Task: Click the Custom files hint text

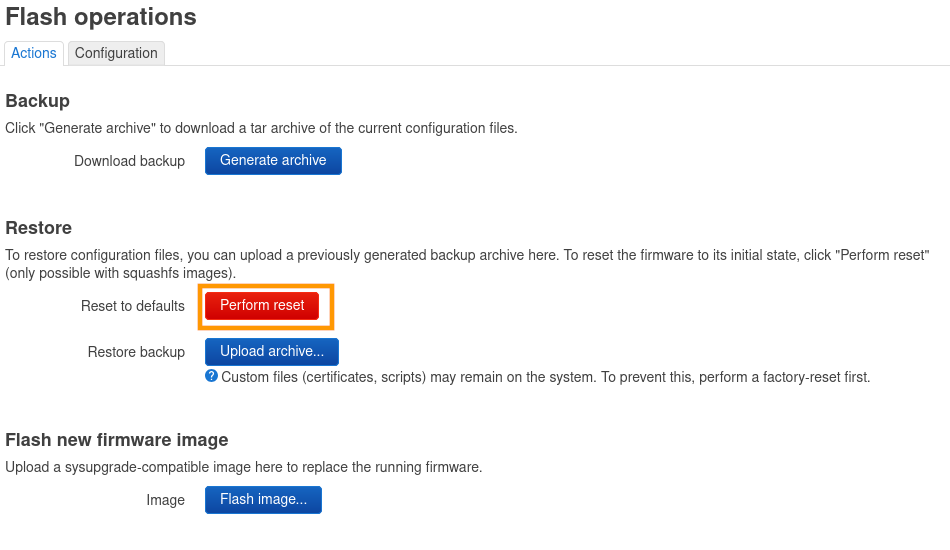Action: tap(545, 377)
